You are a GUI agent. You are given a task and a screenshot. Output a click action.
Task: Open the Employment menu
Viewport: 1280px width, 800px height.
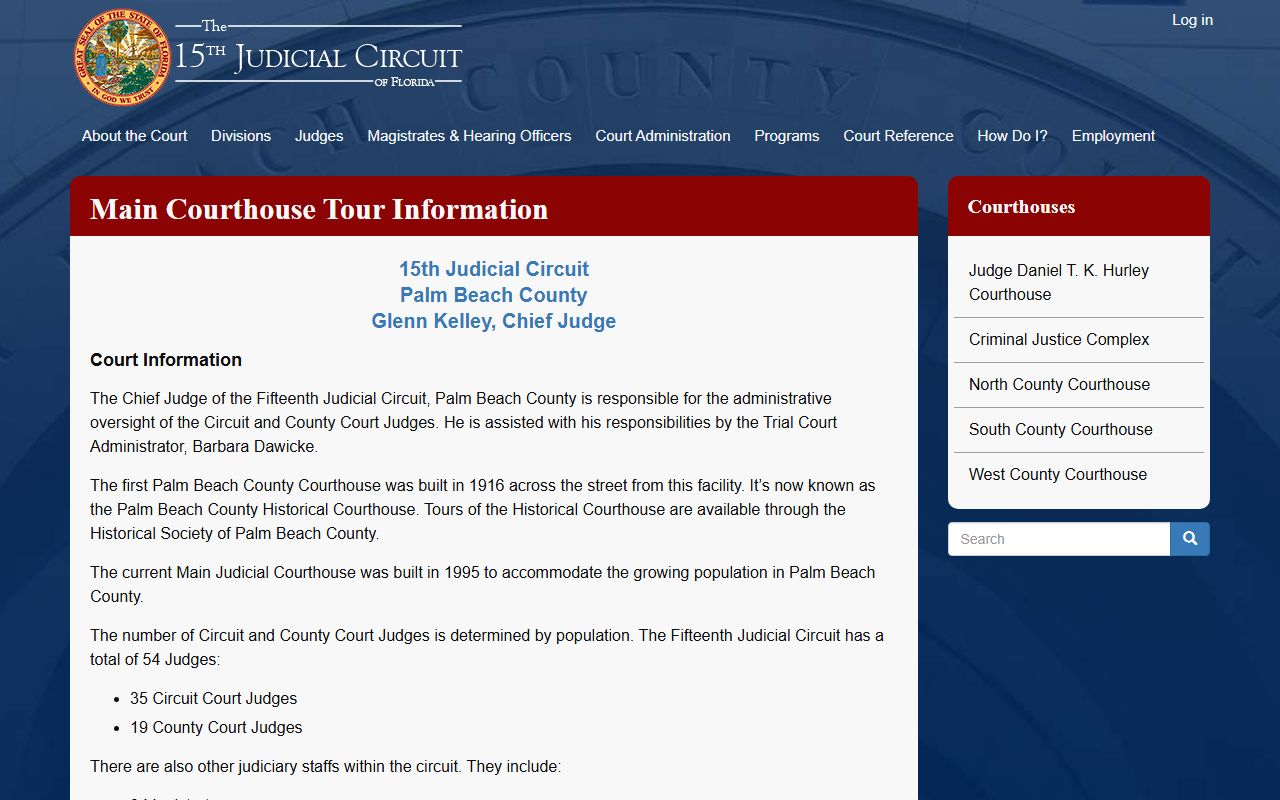click(1113, 136)
